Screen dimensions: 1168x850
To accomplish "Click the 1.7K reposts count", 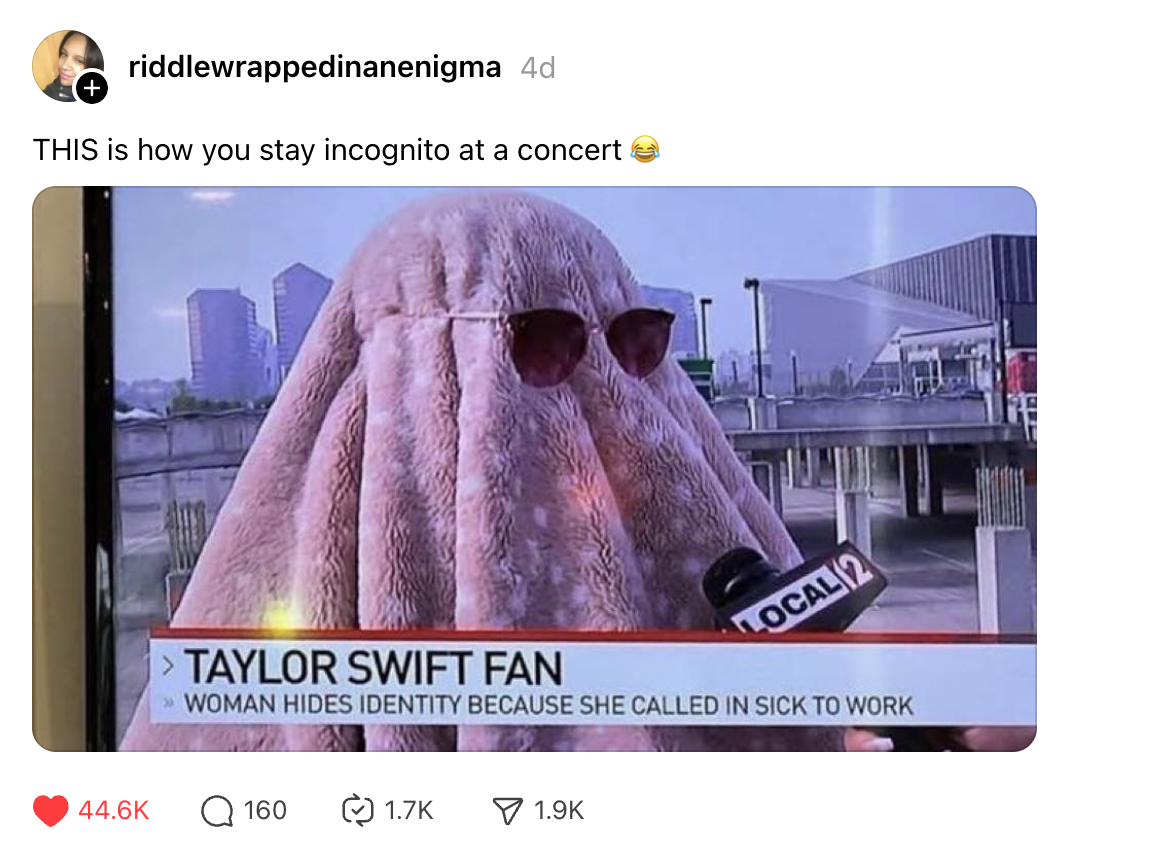I will click(x=408, y=811).
